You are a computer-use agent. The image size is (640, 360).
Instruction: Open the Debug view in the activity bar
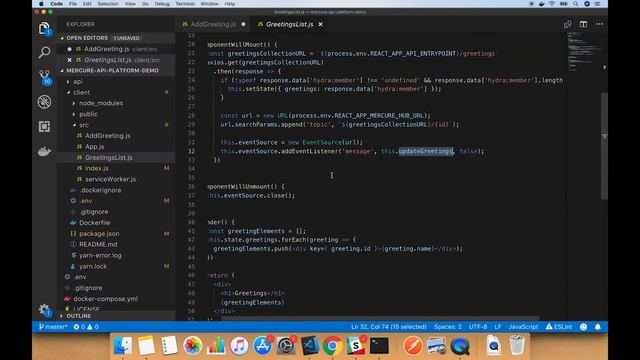(x=44, y=102)
